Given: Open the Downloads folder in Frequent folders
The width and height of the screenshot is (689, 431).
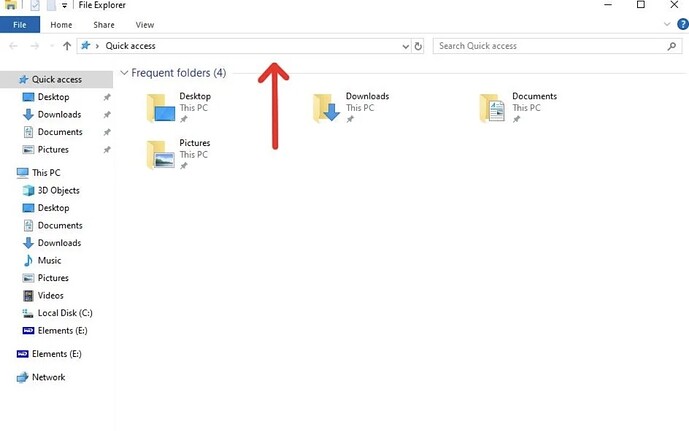Looking at the screenshot, I should pyautogui.click(x=366, y=97).
